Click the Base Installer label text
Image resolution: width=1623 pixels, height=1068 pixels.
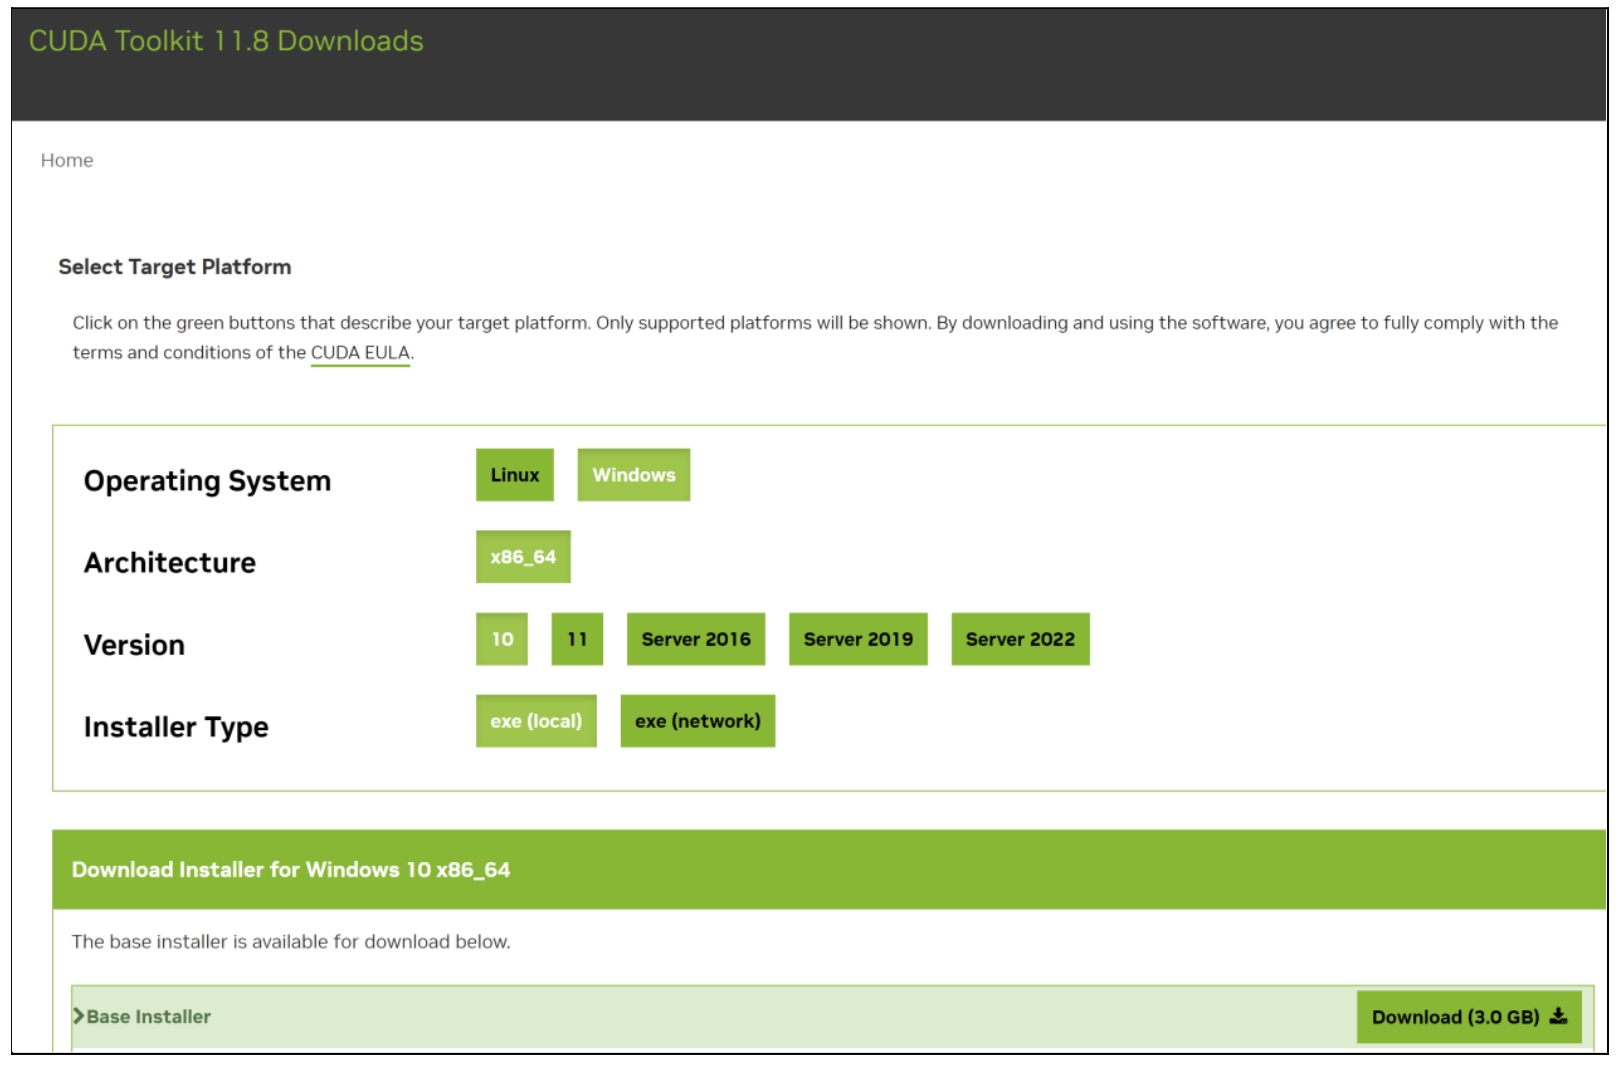point(149,1017)
